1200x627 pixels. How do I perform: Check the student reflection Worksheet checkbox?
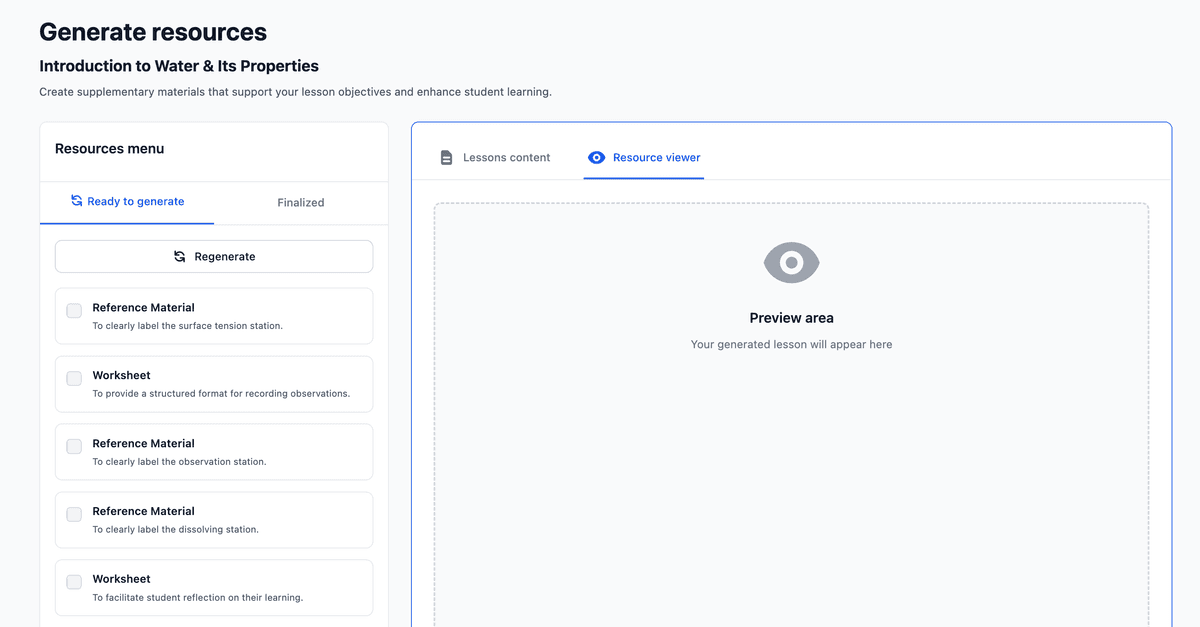click(x=74, y=581)
